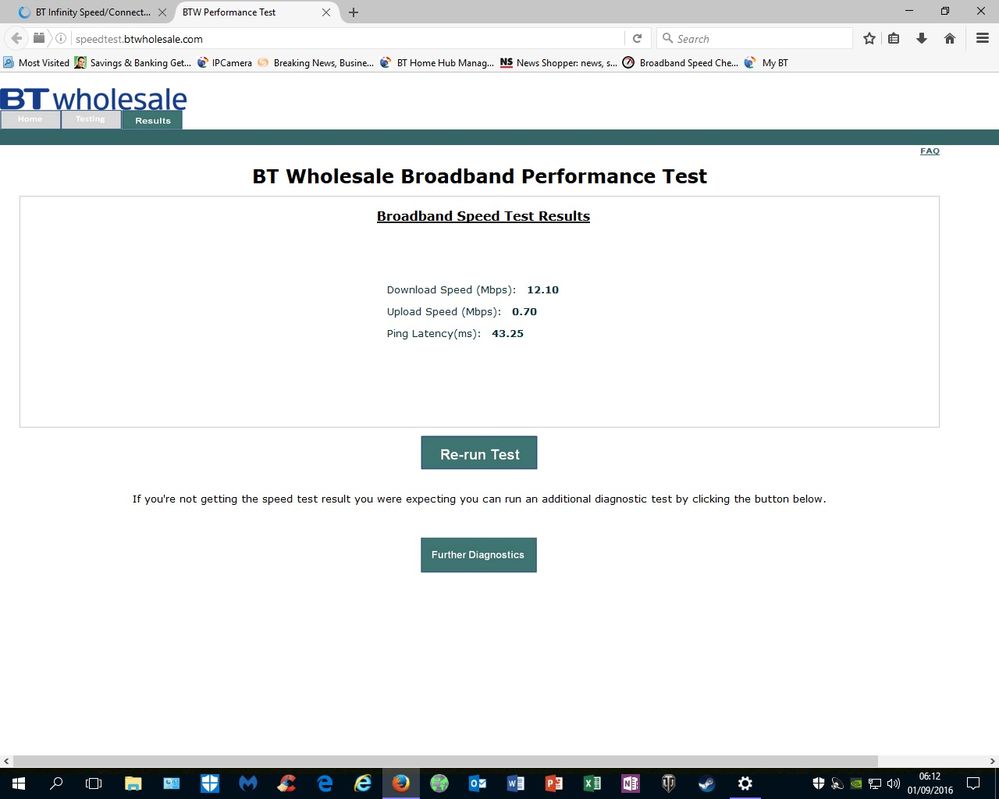Screen dimensions: 999x799
Task: Click the Broadband Speed Test Results heading
Action: (x=483, y=216)
